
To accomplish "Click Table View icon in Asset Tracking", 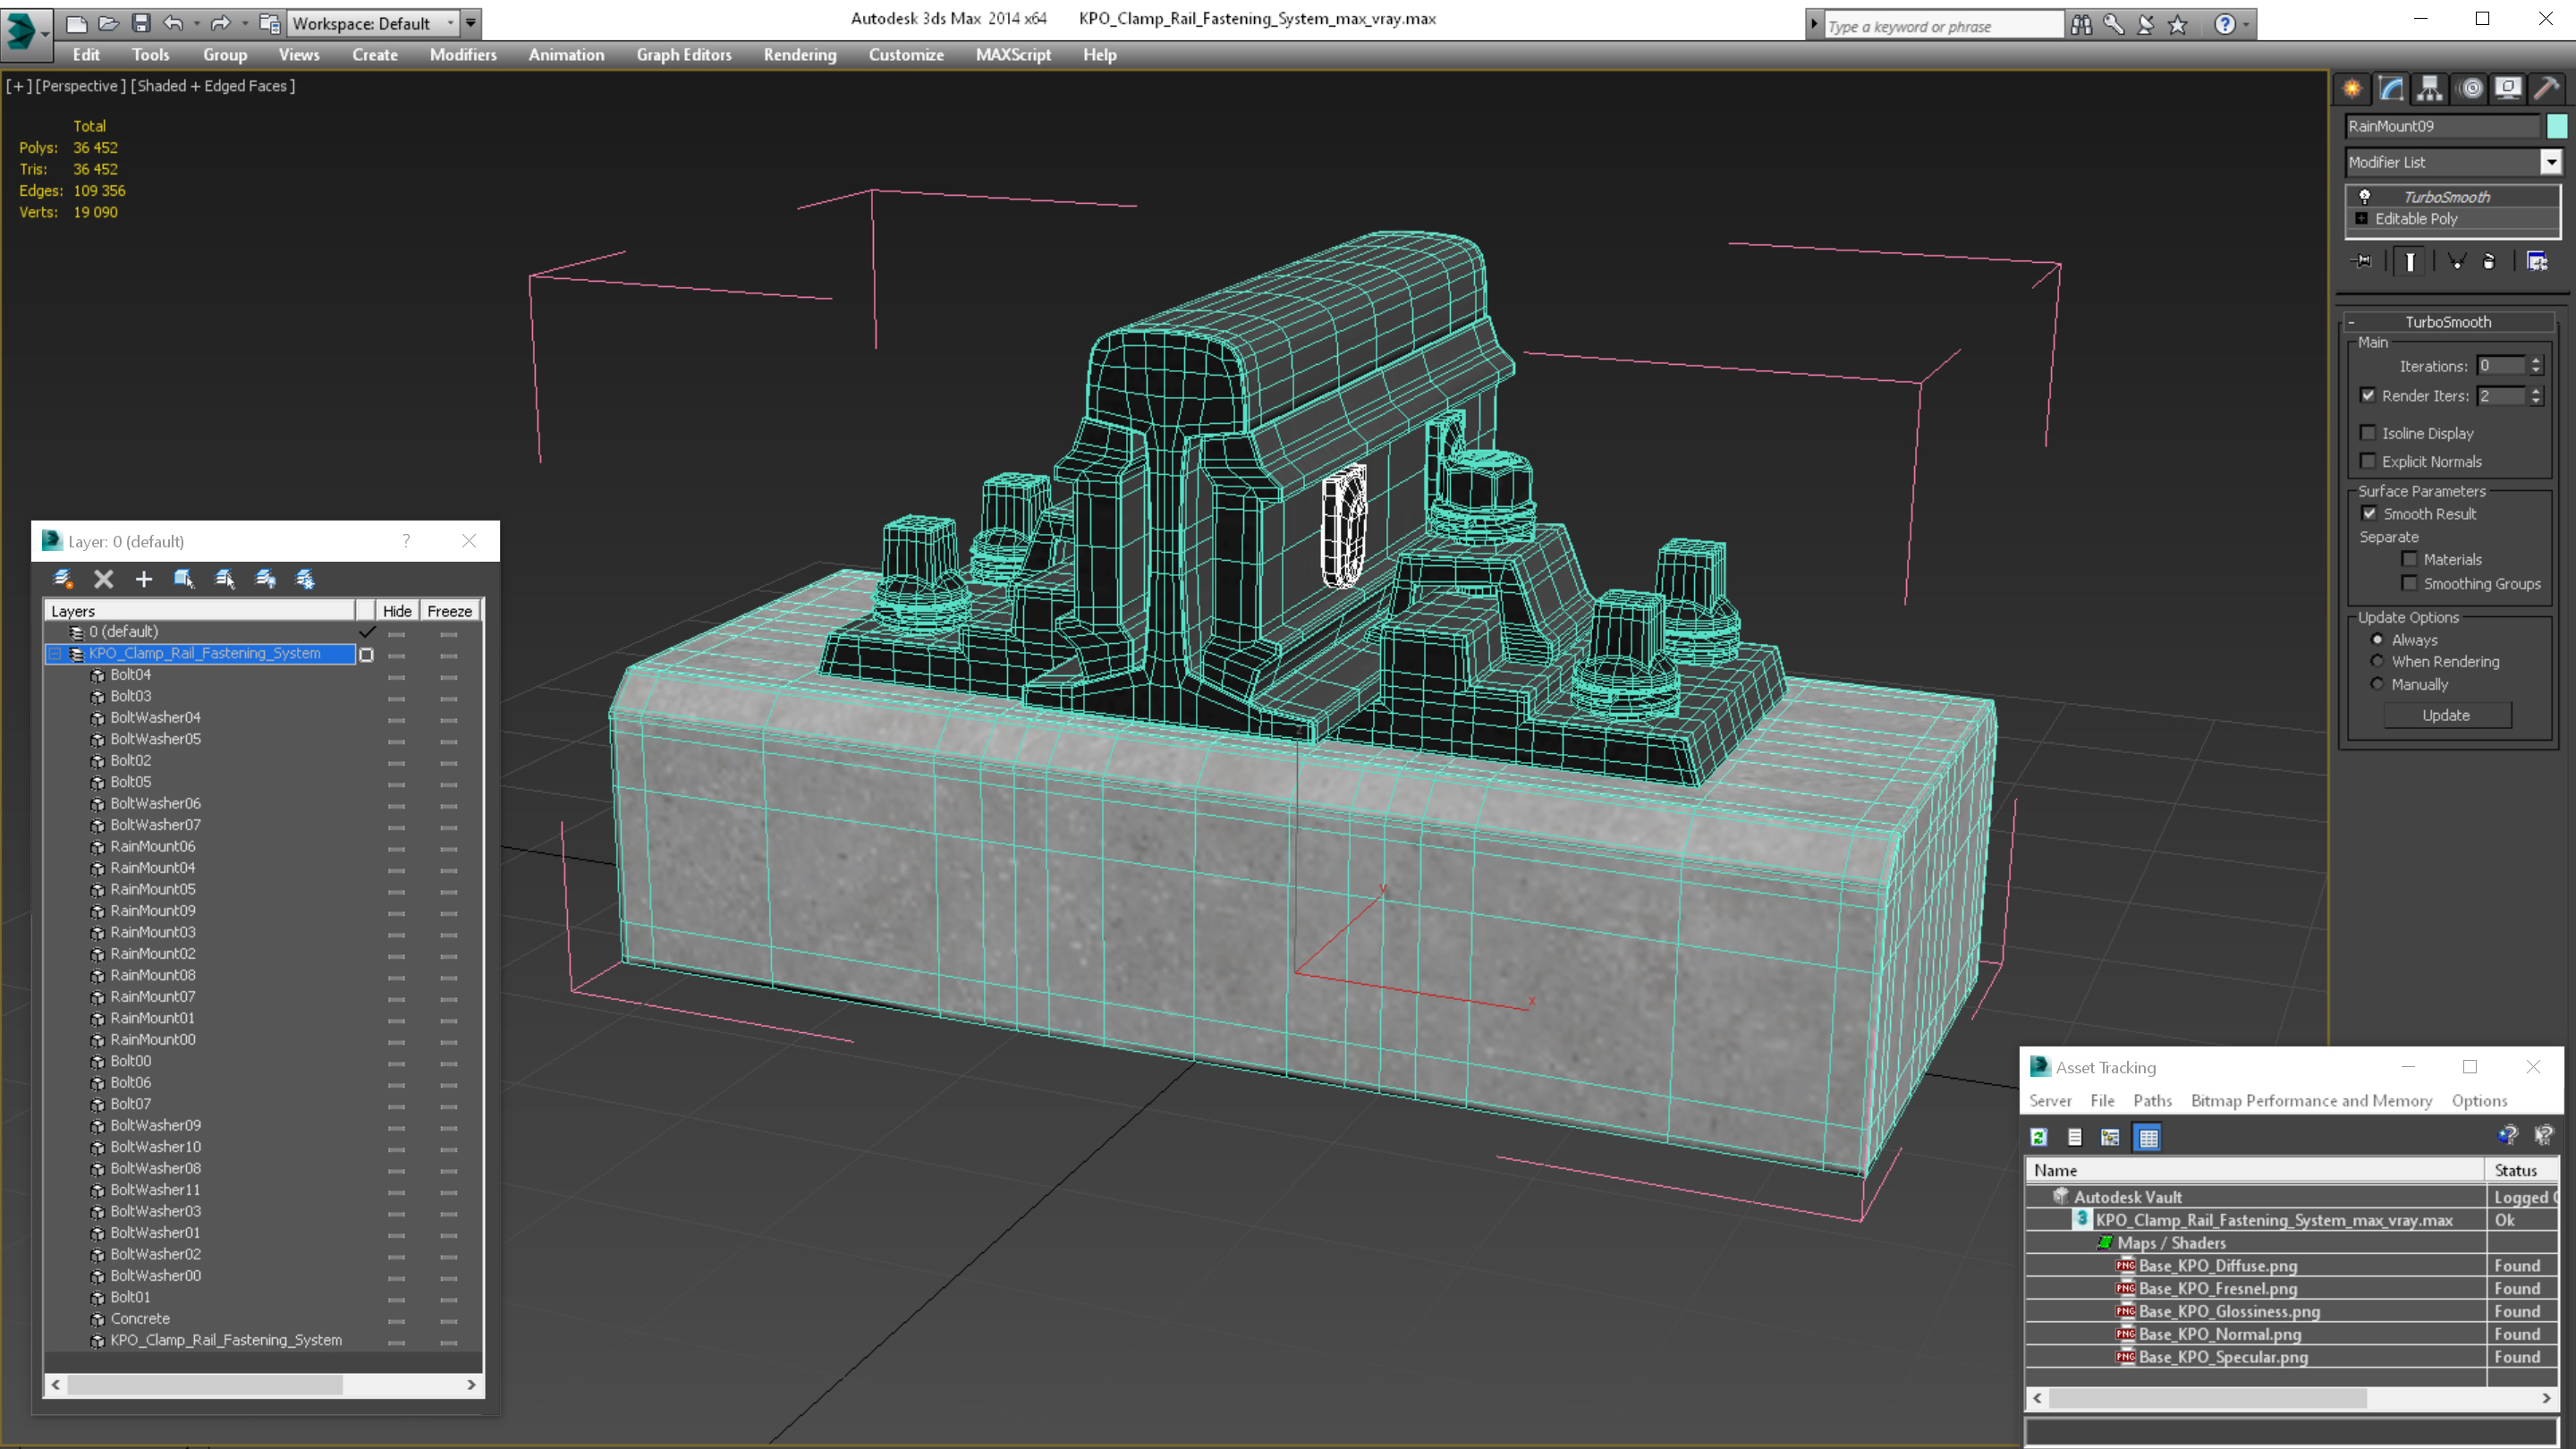I will 2147,1137.
